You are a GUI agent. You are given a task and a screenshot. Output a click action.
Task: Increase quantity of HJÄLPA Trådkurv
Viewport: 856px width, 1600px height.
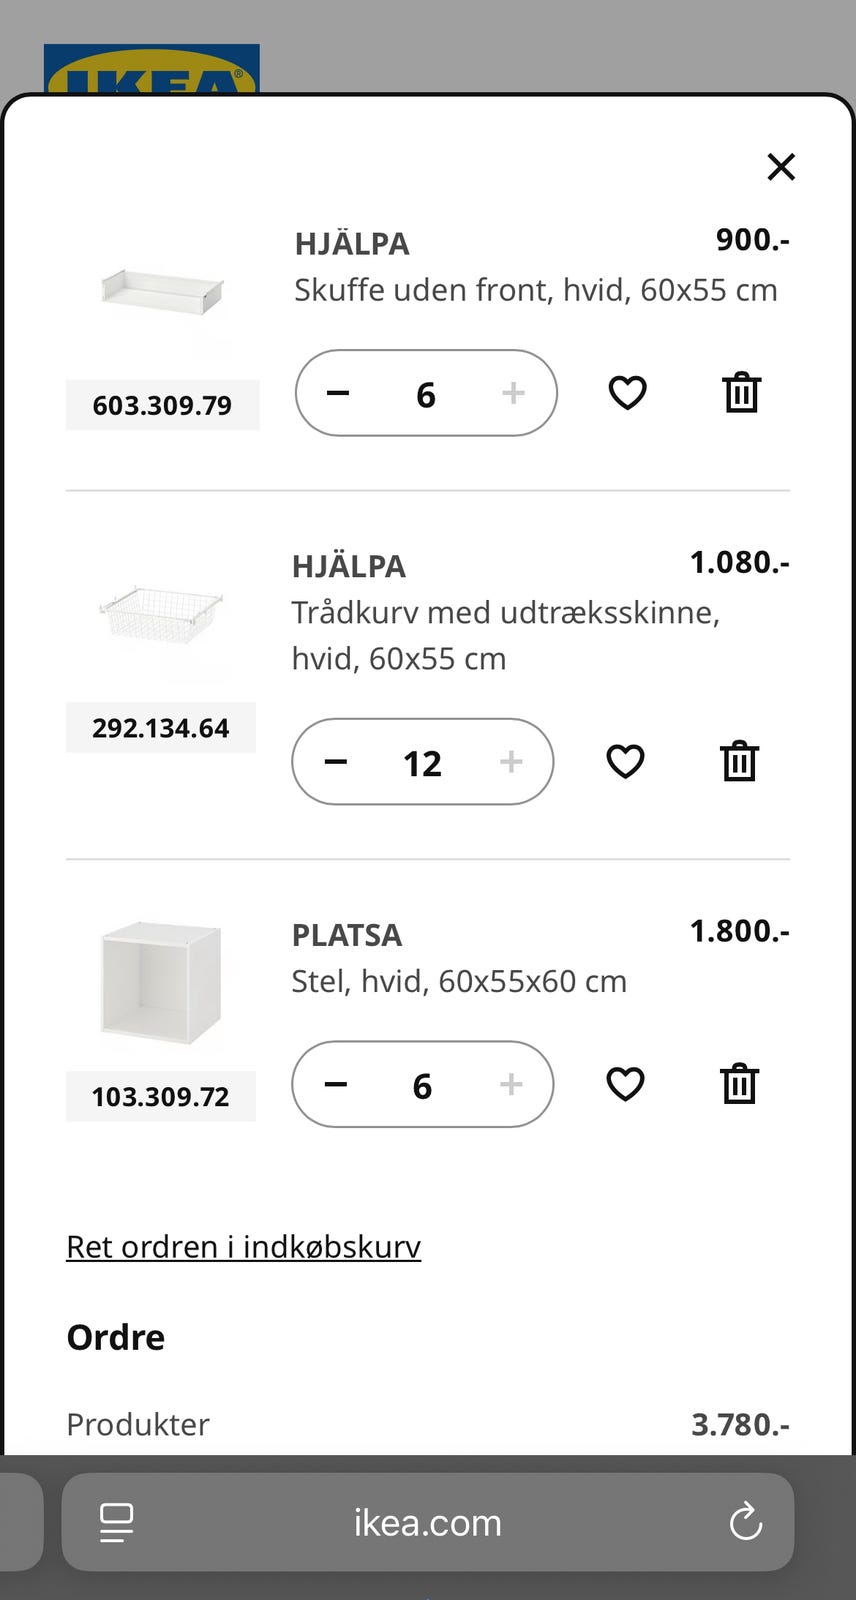(x=511, y=762)
